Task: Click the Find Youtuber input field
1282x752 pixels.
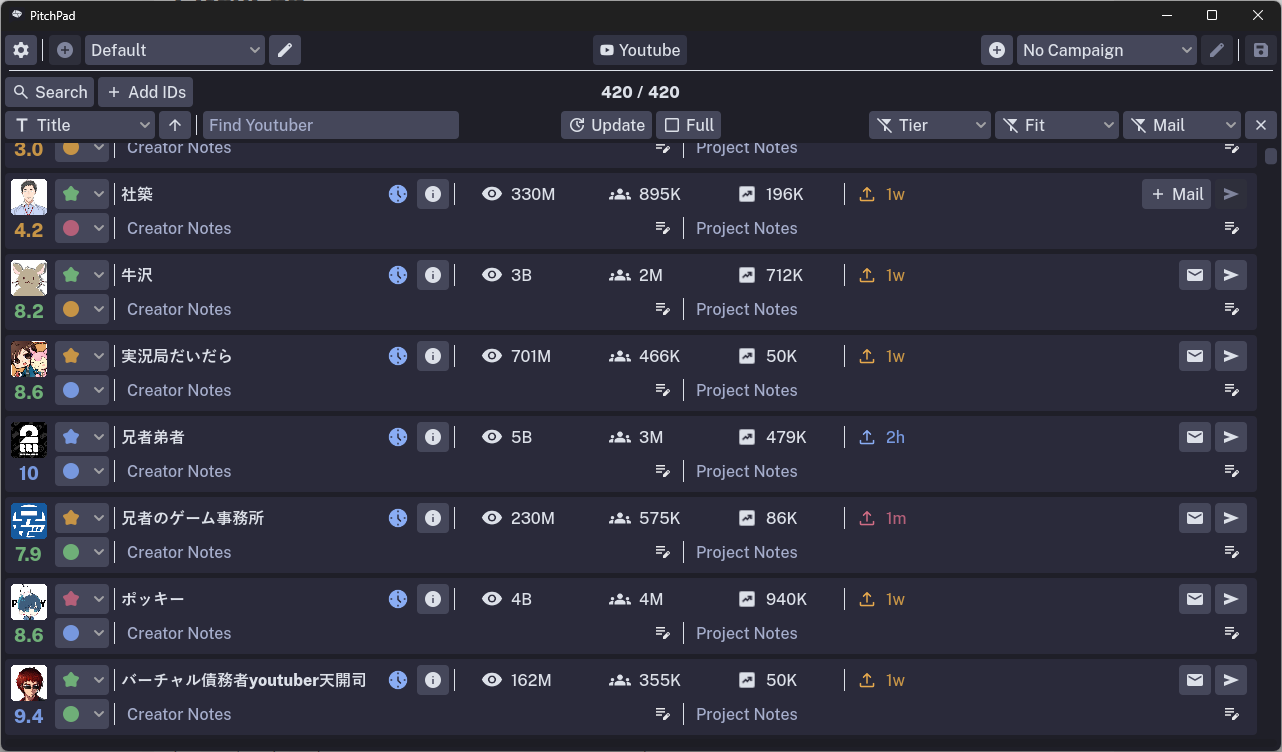Action: pos(330,125)
